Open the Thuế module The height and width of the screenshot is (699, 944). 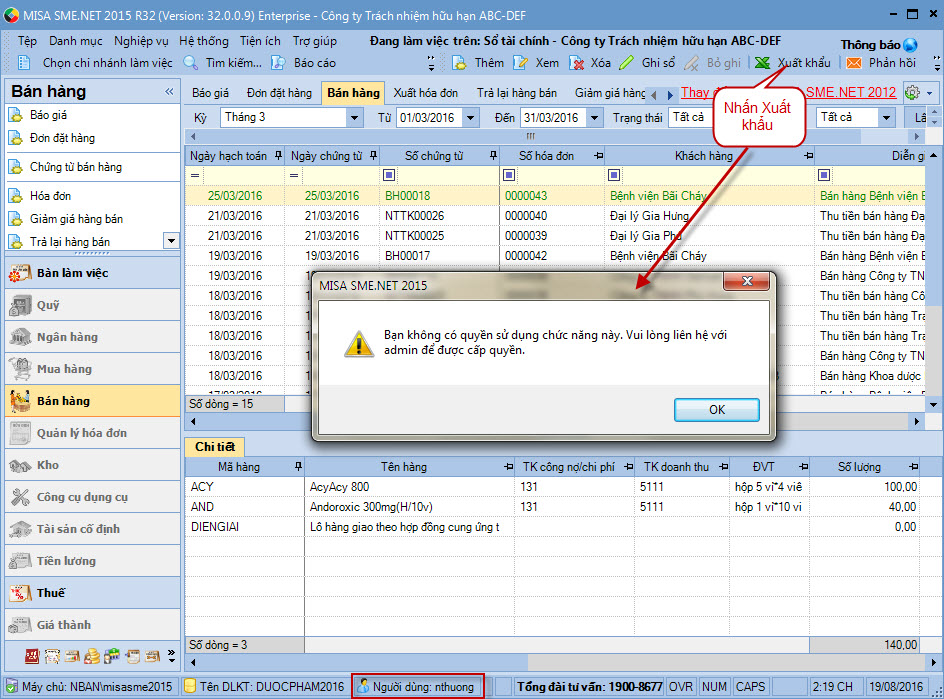click(93, 592)
